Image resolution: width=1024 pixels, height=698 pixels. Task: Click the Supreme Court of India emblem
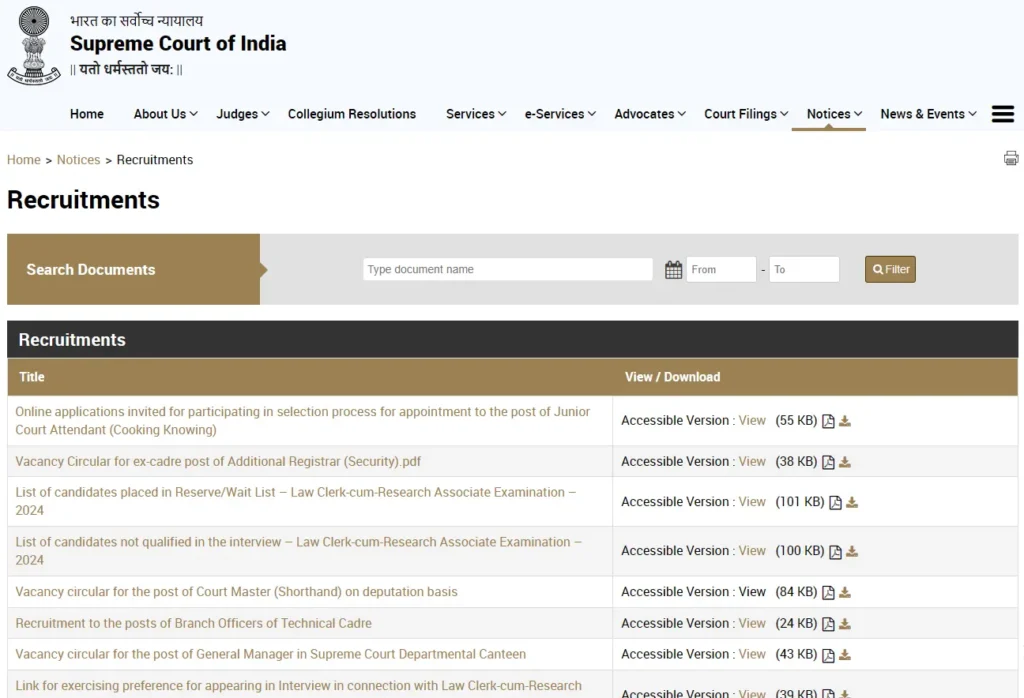(34, 45)
